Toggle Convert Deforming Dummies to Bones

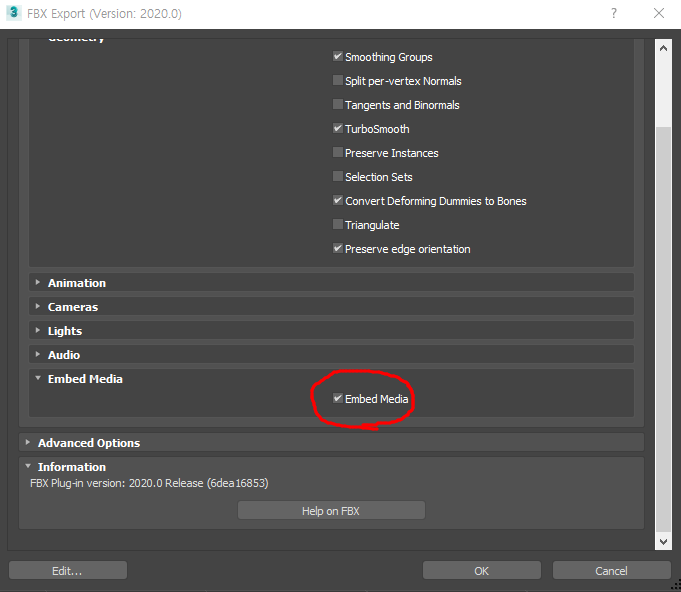click(x=337, y=200)
